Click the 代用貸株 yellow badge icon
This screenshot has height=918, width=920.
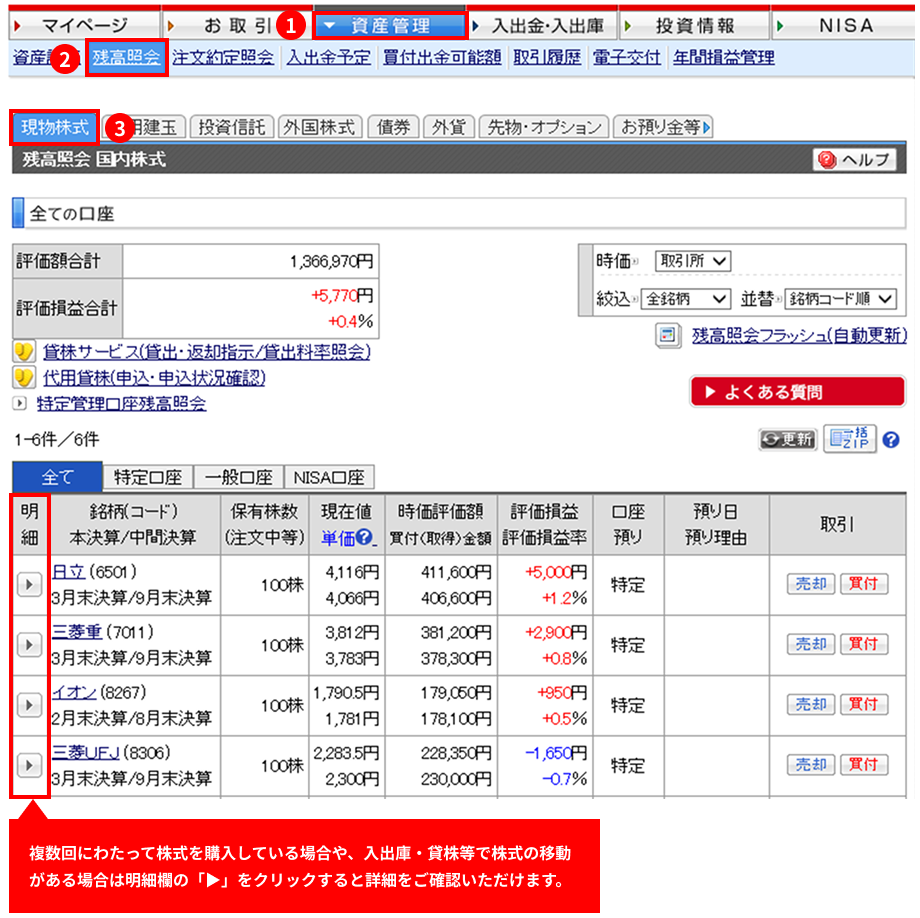[25, 378]
